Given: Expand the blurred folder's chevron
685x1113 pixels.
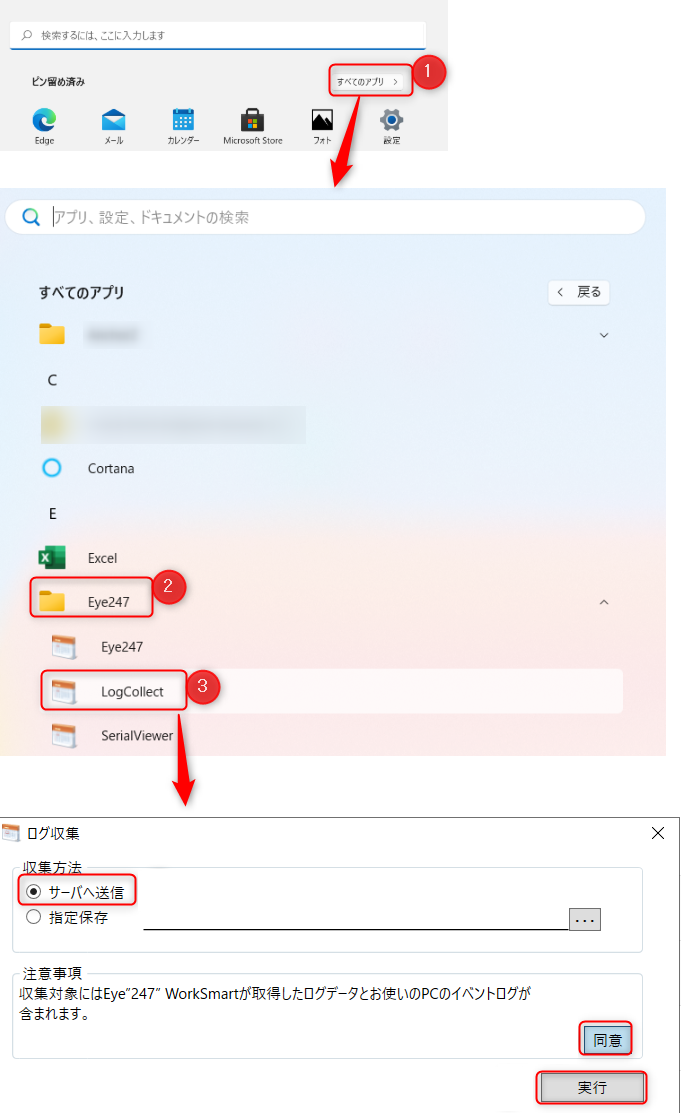Looking at the screenshot, I should pos(604,335).
